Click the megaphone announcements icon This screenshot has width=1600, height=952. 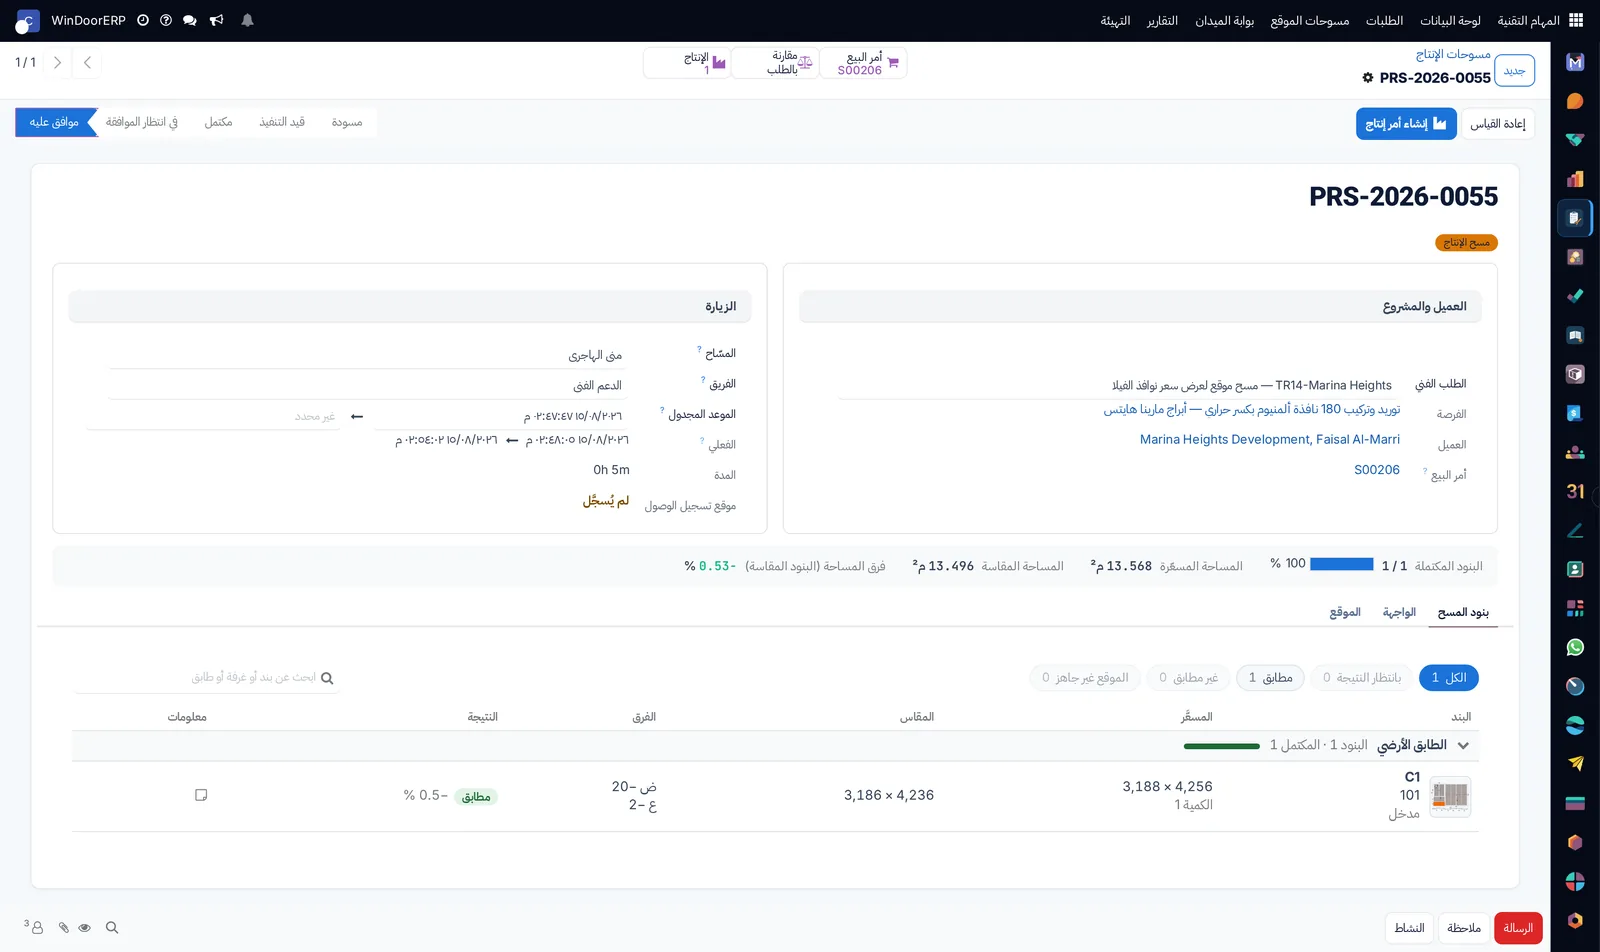pyautogui.click(x=216, y=20)
